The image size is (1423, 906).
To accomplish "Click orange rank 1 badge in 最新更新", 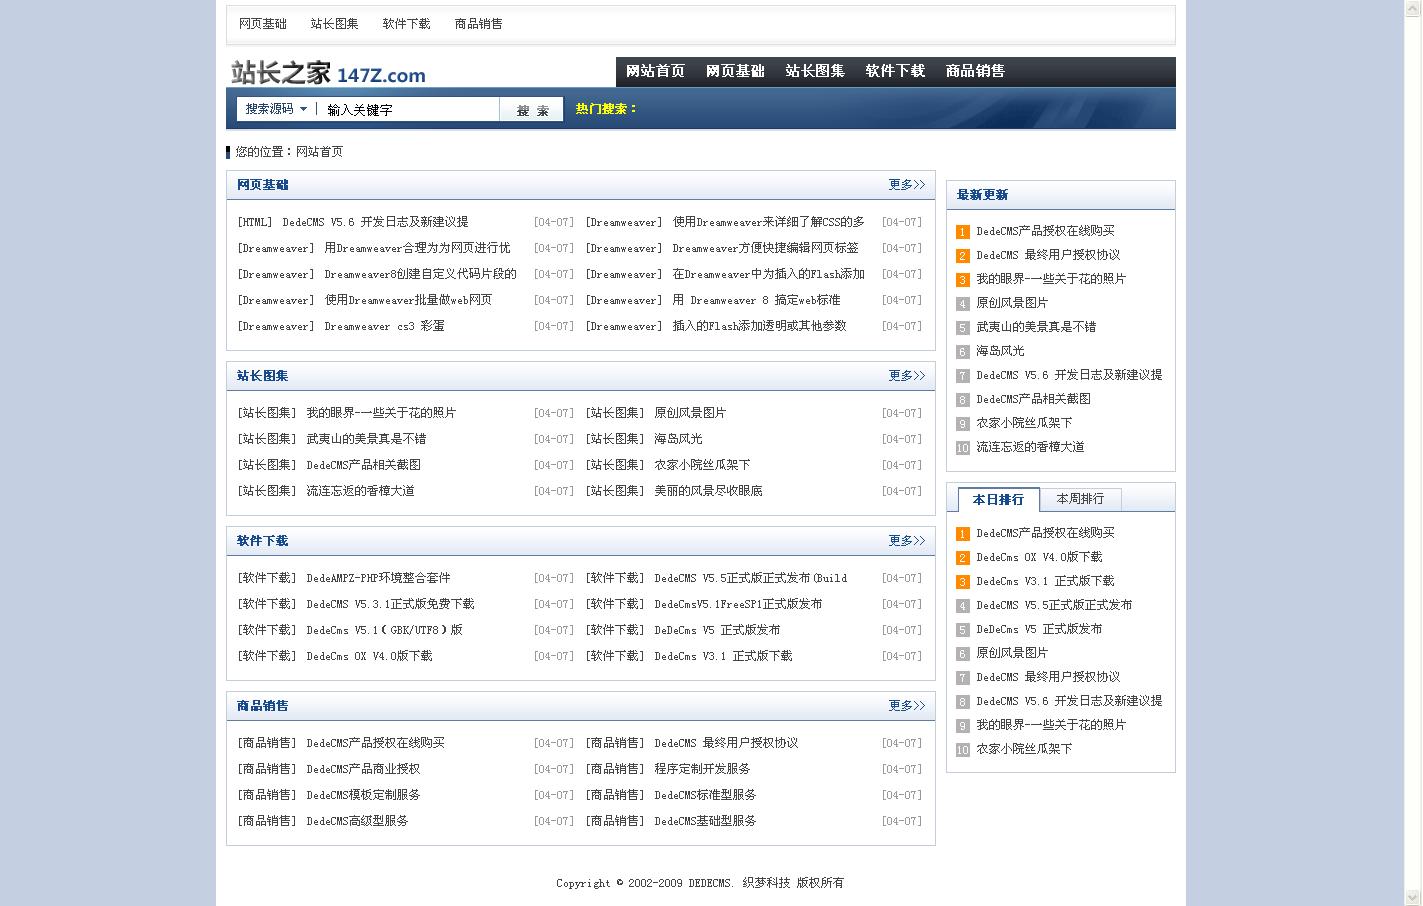I will (x=963, y=232).
